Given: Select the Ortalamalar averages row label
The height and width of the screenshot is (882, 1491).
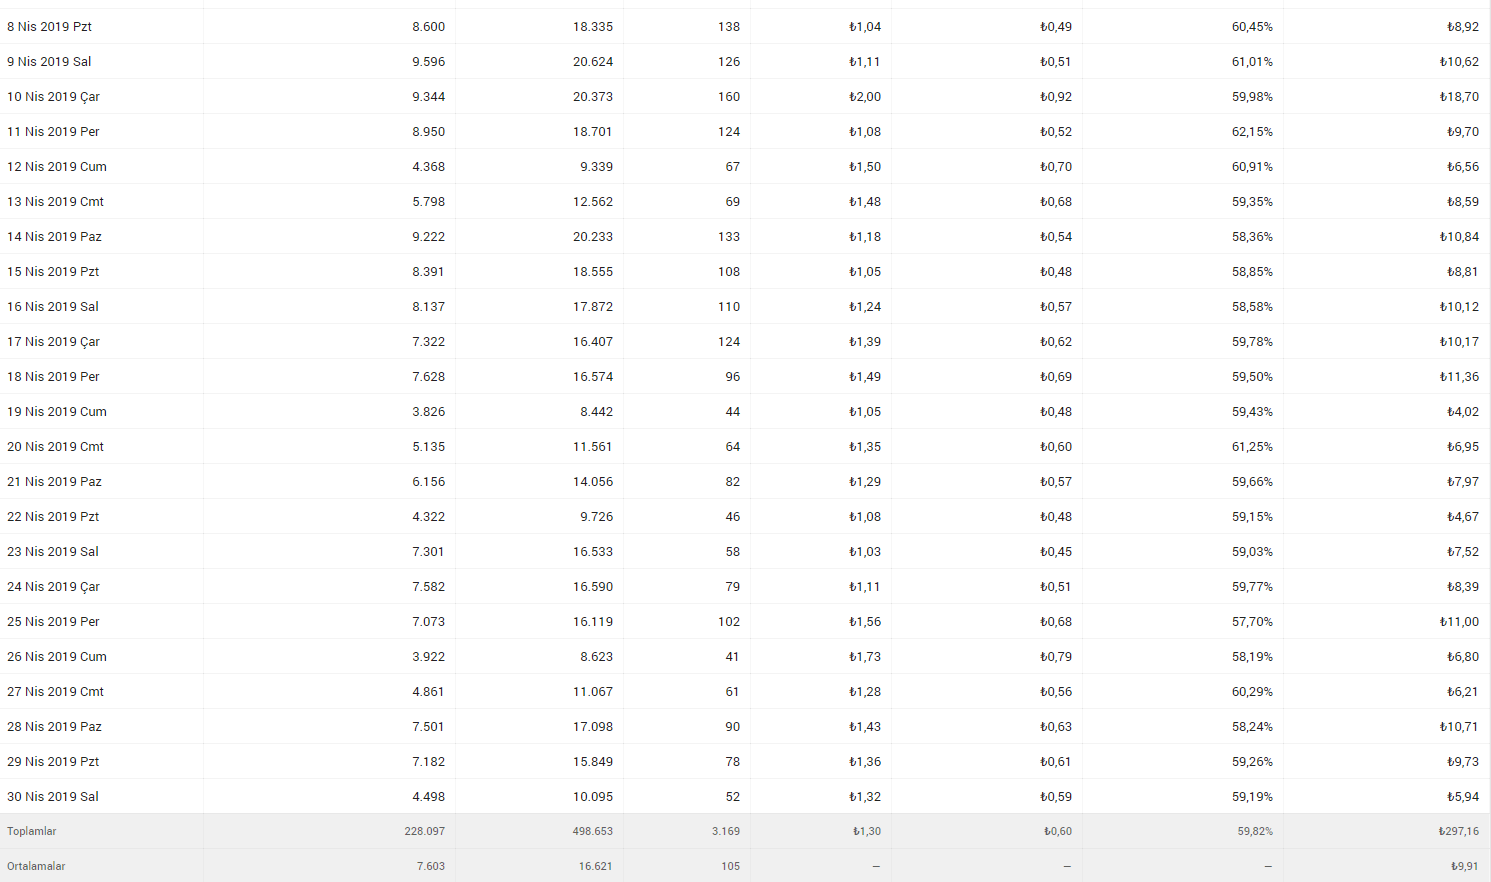Looking at the screenshot, I should tap(36, 866).
